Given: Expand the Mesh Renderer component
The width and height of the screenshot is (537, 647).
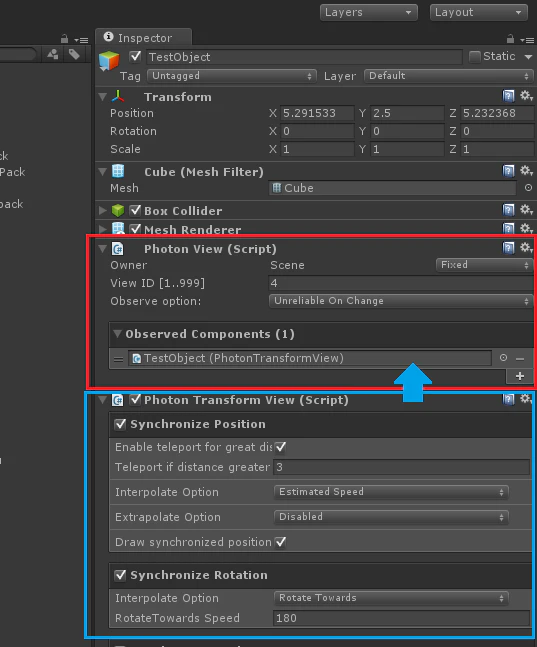Looking at the screenshot, I should (102, 229).
